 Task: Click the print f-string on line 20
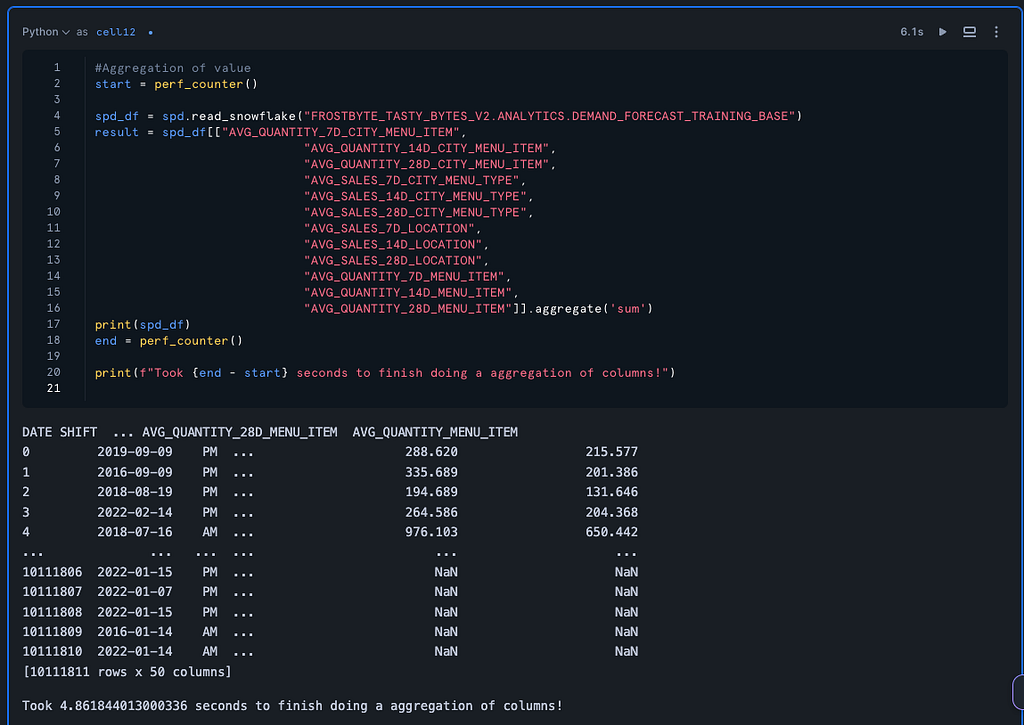[385, 373]
